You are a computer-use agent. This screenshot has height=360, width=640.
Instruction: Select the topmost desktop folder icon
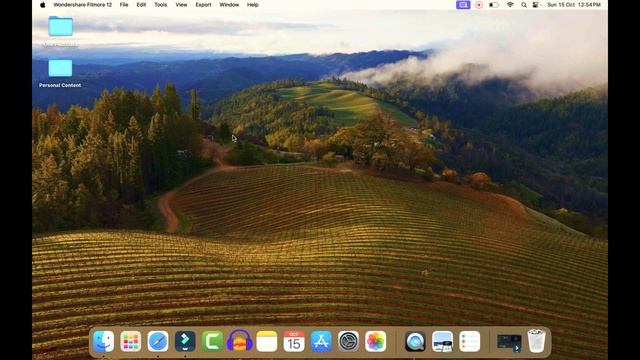(60, 26)
